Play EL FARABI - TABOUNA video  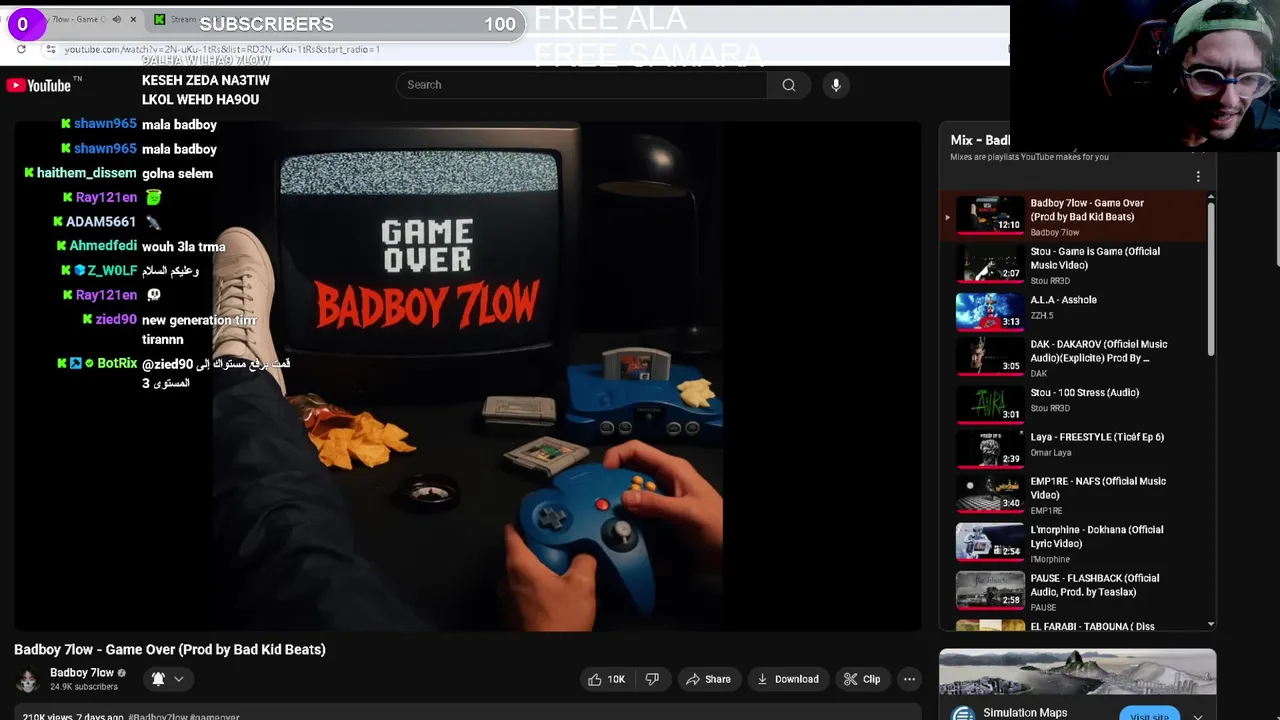point(1072,626)
